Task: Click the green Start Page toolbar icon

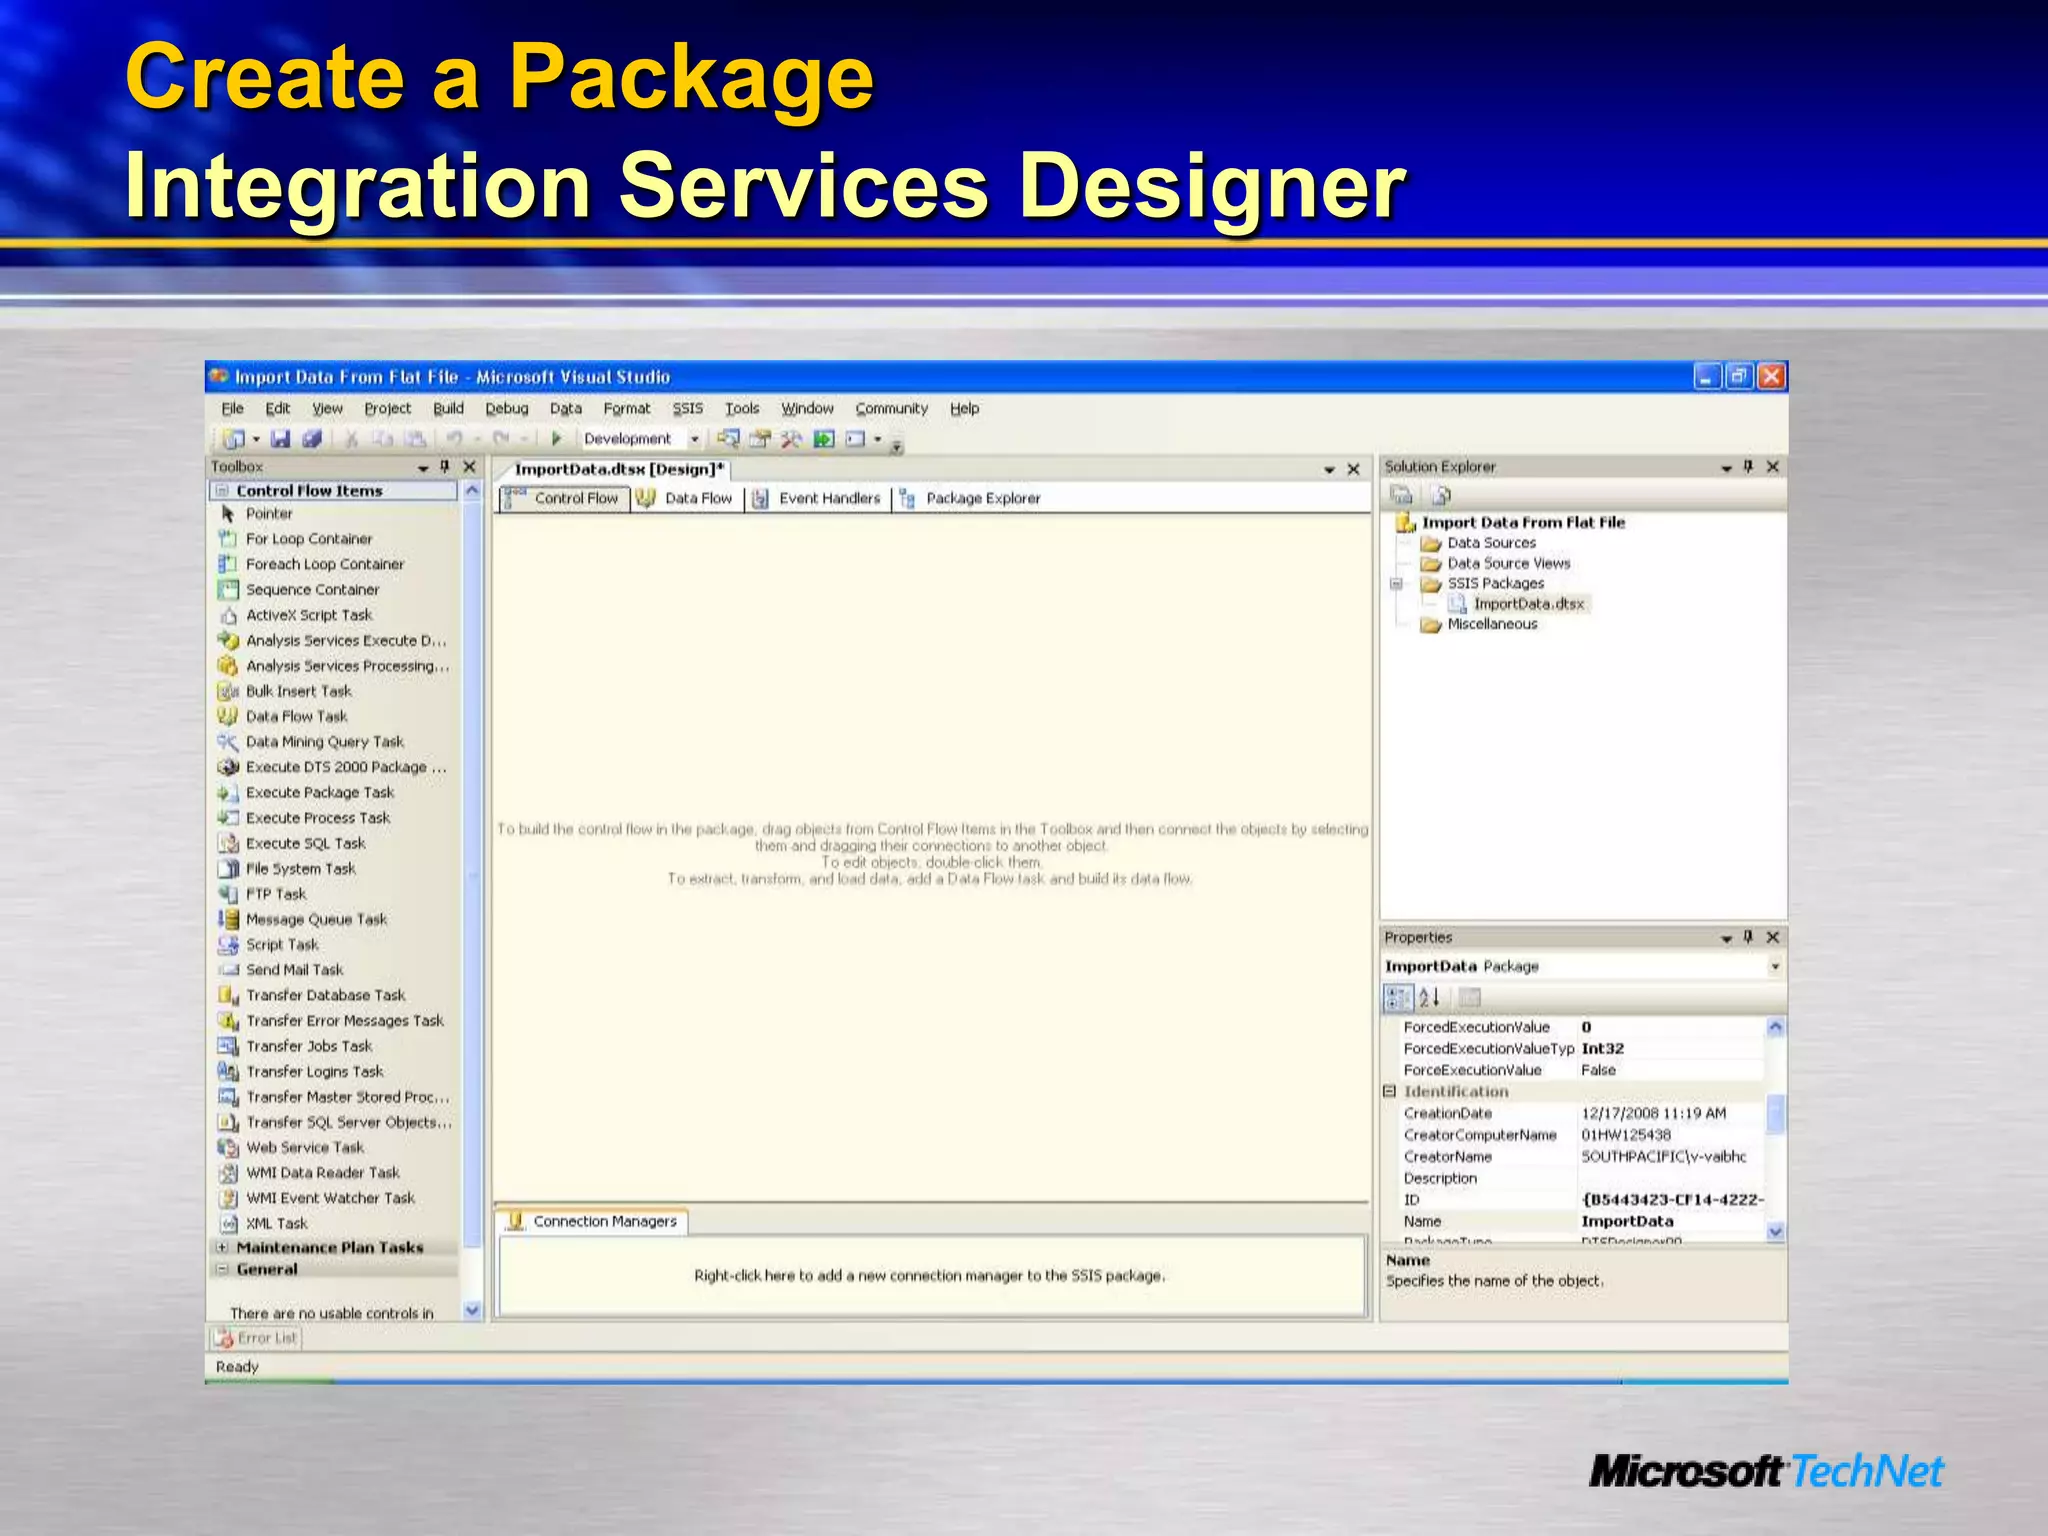Action: (x=823, y=439)
